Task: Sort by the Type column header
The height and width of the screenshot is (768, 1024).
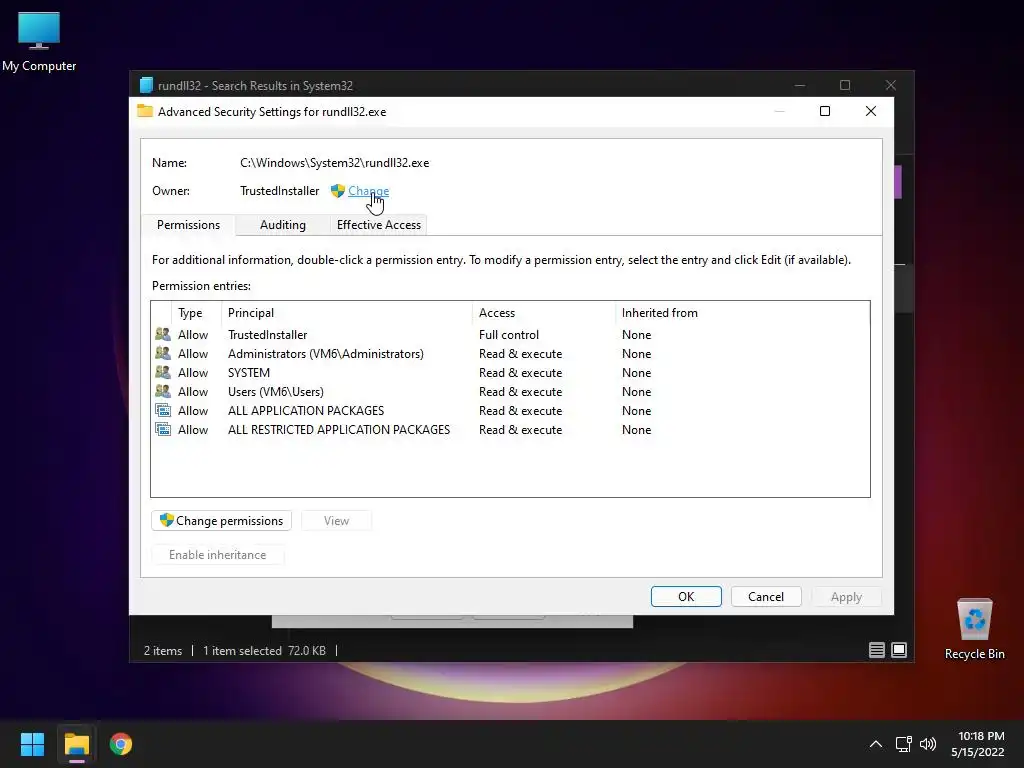Action: pos(196,313)
